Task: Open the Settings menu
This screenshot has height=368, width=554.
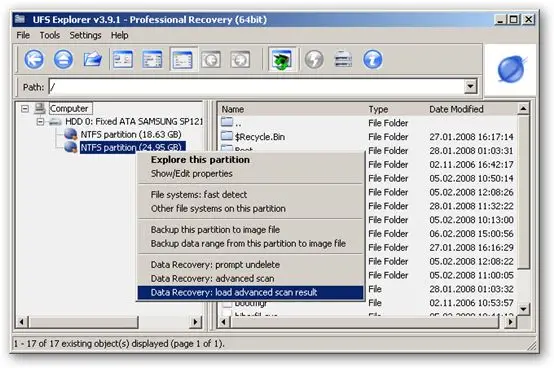Action: click(86, 35)
